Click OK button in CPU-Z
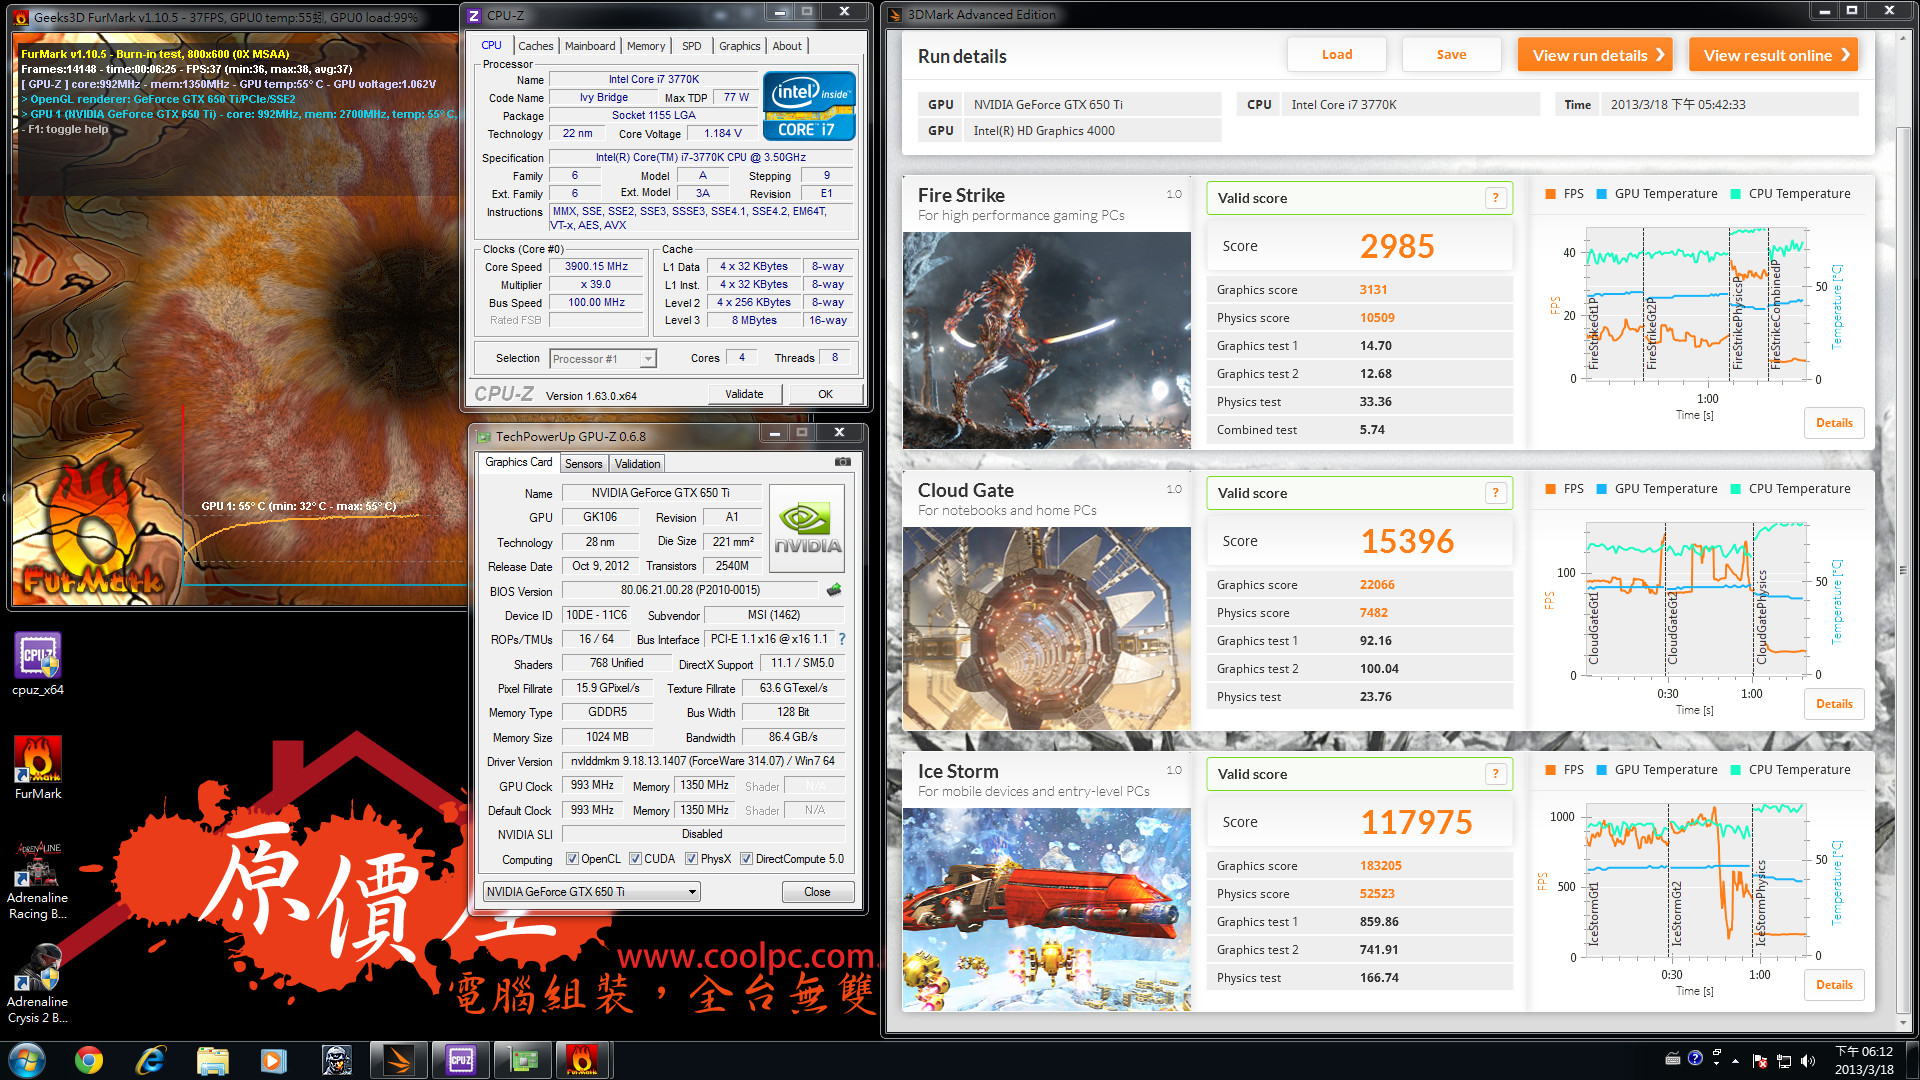Image resolution: width=1920 pixels, height=1080 pixels. tap(825, 394)
